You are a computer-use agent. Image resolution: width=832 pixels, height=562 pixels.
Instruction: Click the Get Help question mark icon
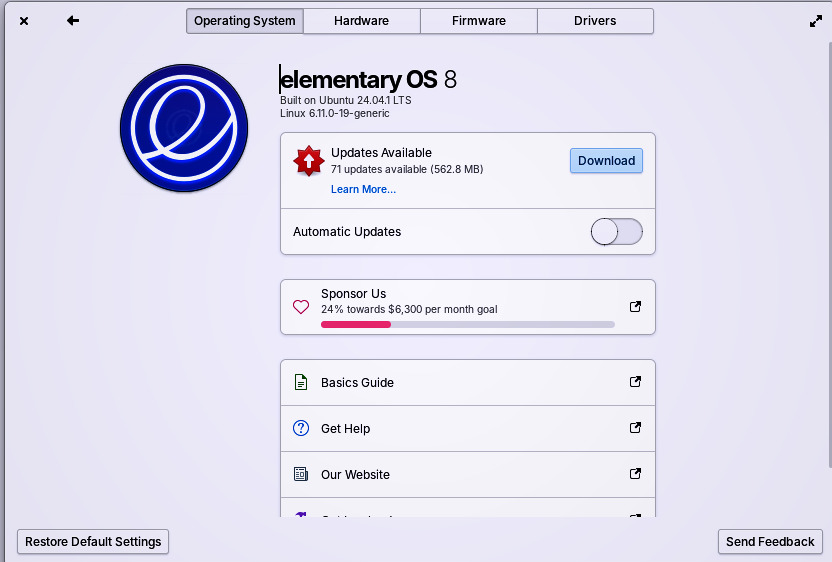tap(301, 428)
